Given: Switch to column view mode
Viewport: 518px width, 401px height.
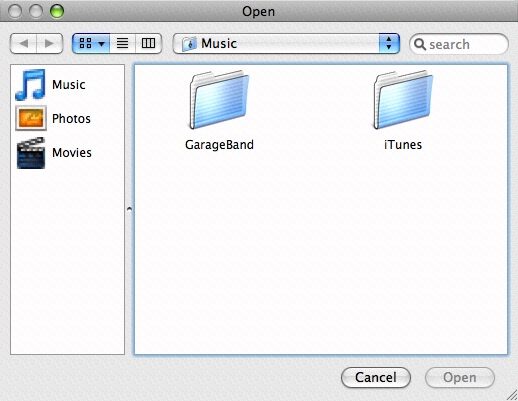Looking at the screenshot, I should (148, 43).
